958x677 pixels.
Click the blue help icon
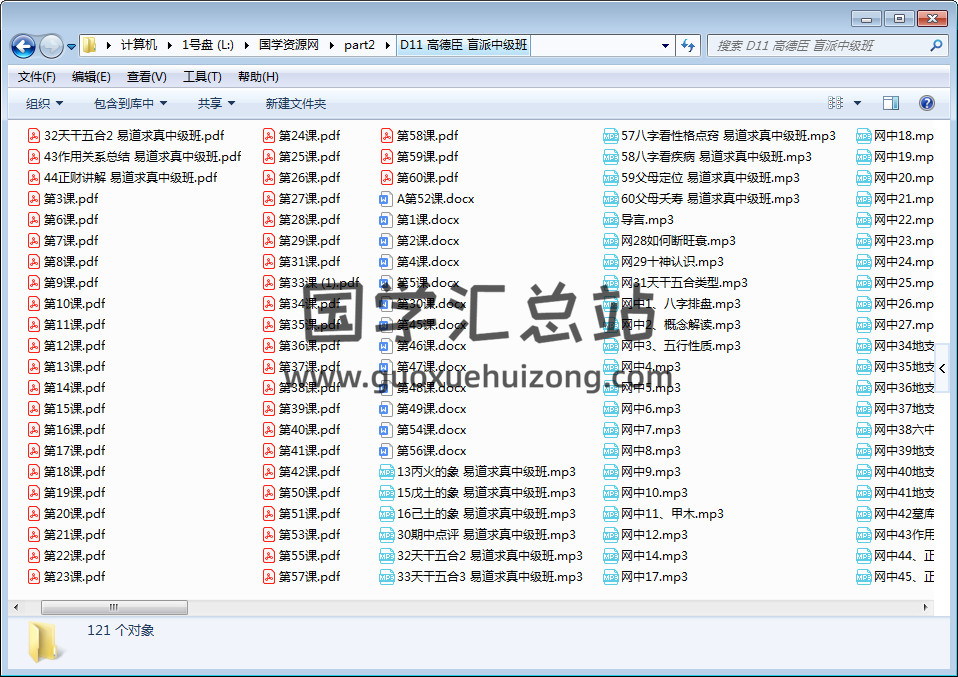point(926,103)
